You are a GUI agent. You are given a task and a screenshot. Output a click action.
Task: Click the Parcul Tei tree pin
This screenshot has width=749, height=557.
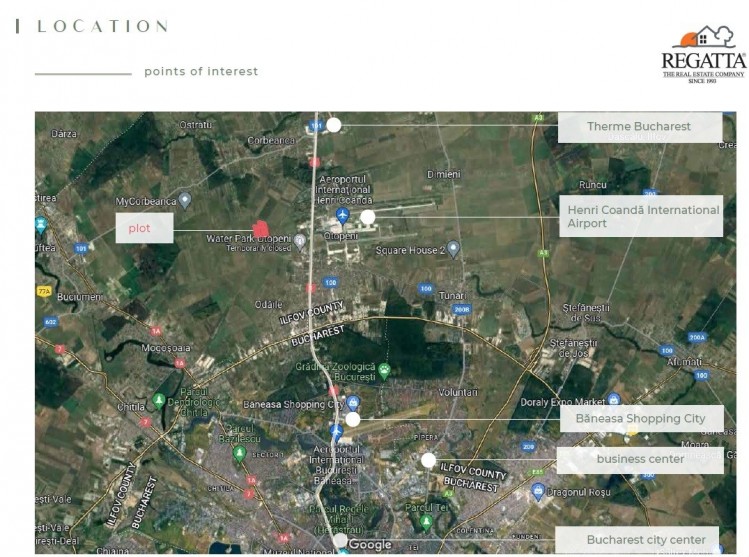click(x=426, y=523)
